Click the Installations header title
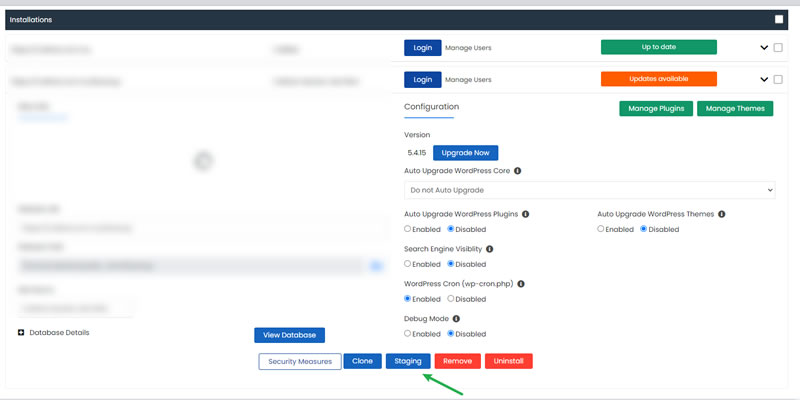Screen dimensions: 800x400 [x=31, y=20]
